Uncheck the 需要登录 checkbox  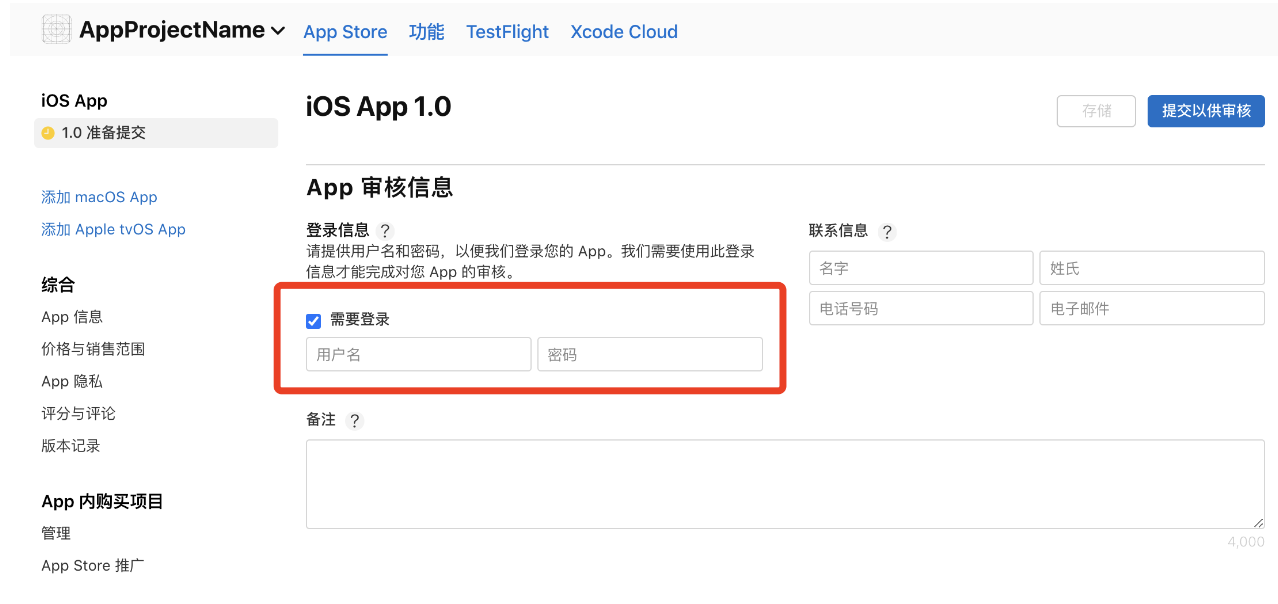[x=314, y=320]
